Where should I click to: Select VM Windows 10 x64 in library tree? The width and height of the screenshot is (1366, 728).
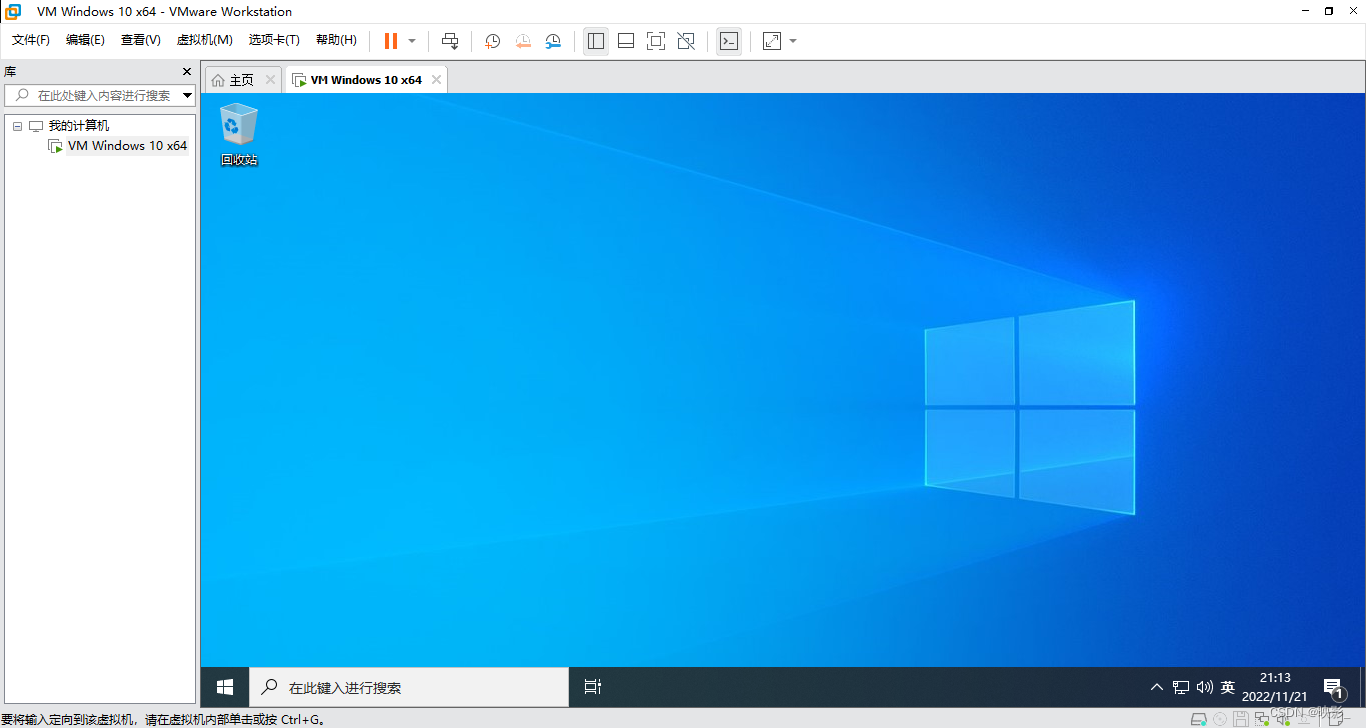[x=127, y=146]
